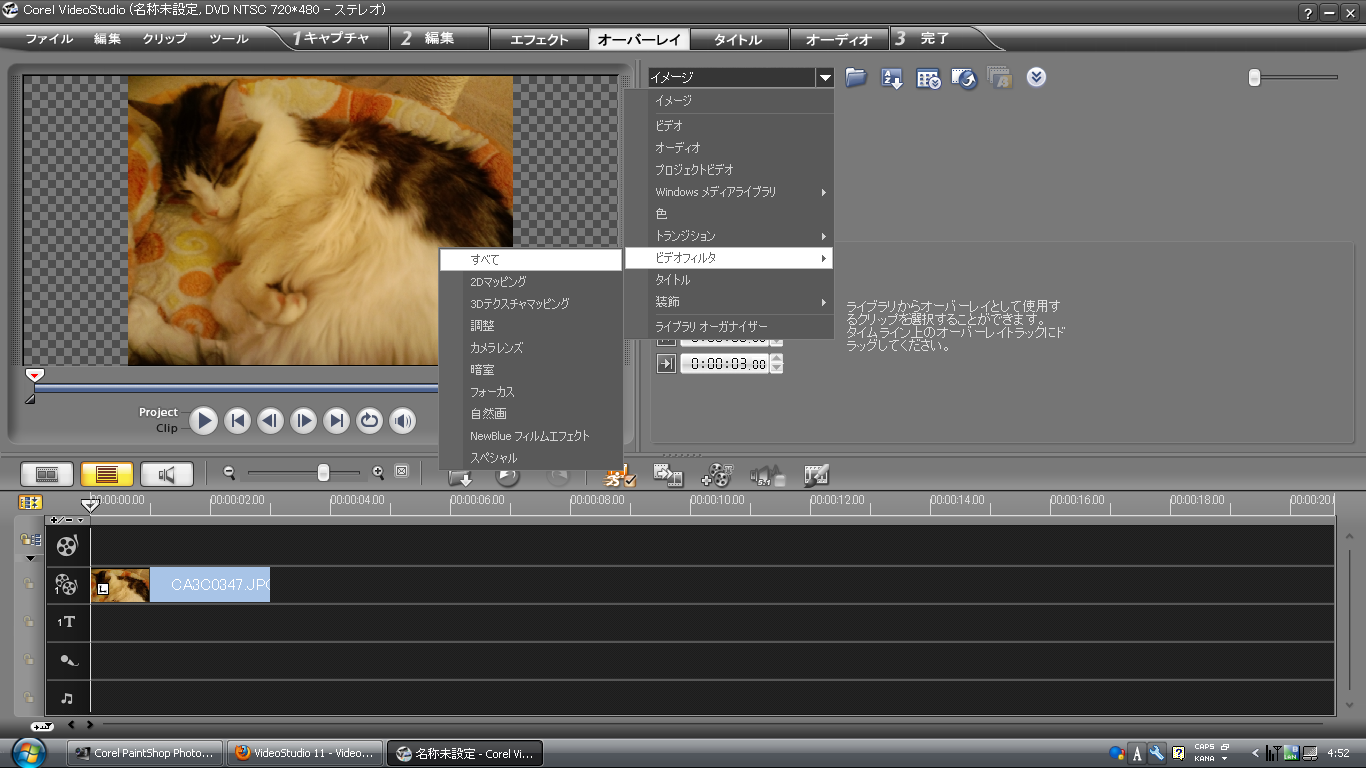Viewport: 1366px width, 768px height.
Task: Choose the カメラレンズ filter category
Action: [x=531, y=348]
